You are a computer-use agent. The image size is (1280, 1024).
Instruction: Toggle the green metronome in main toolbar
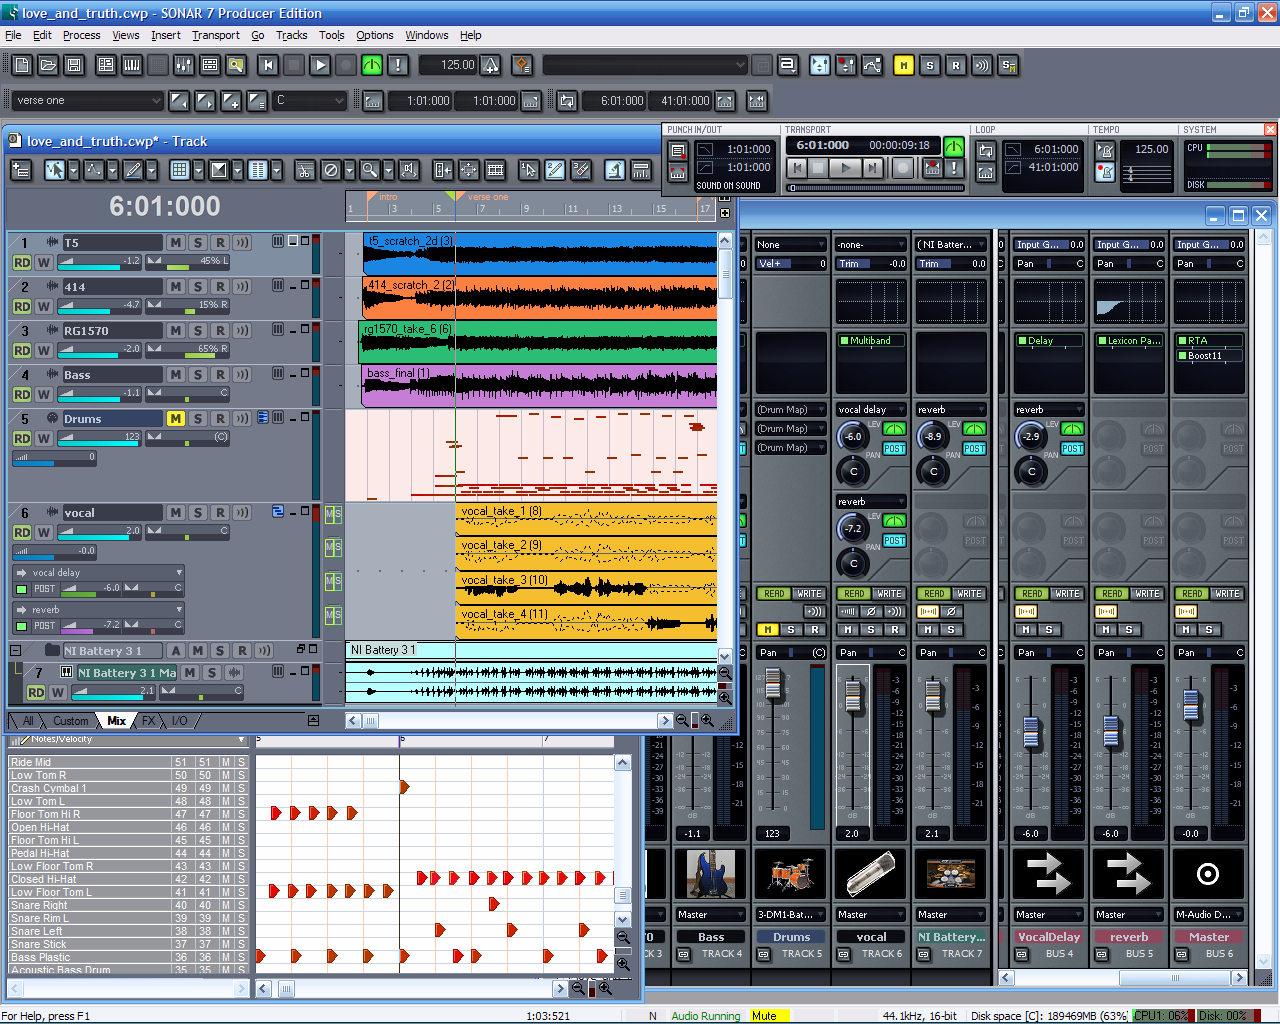(x=372, y=65)
